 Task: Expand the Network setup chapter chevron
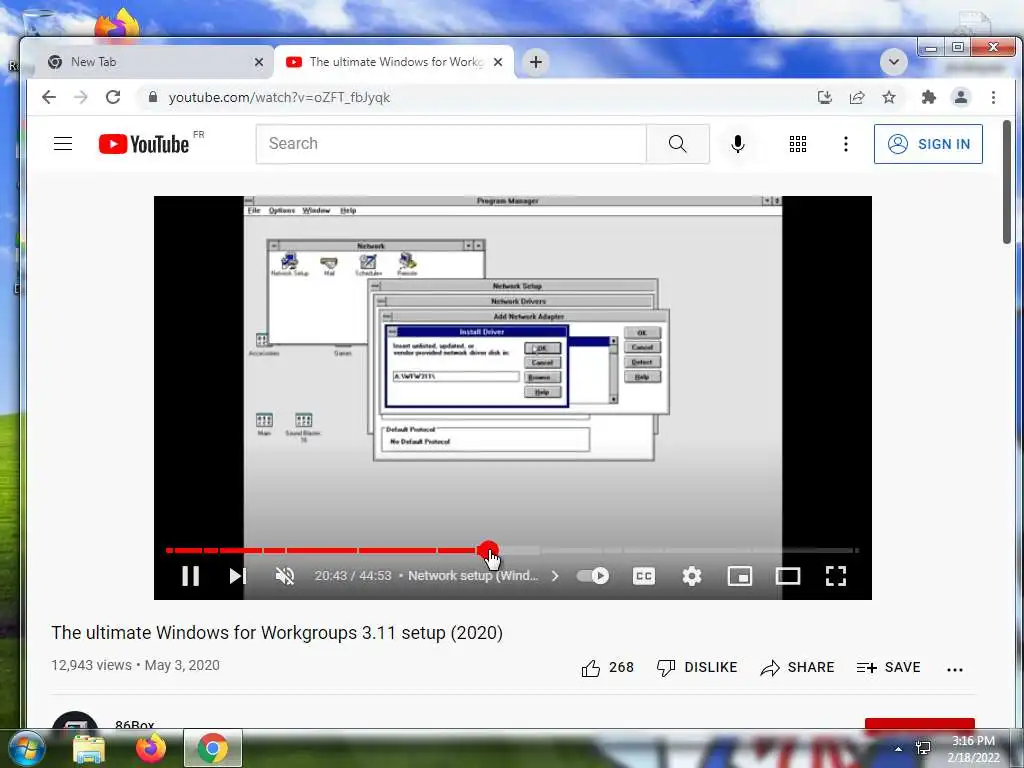click(x=554, y=576)
